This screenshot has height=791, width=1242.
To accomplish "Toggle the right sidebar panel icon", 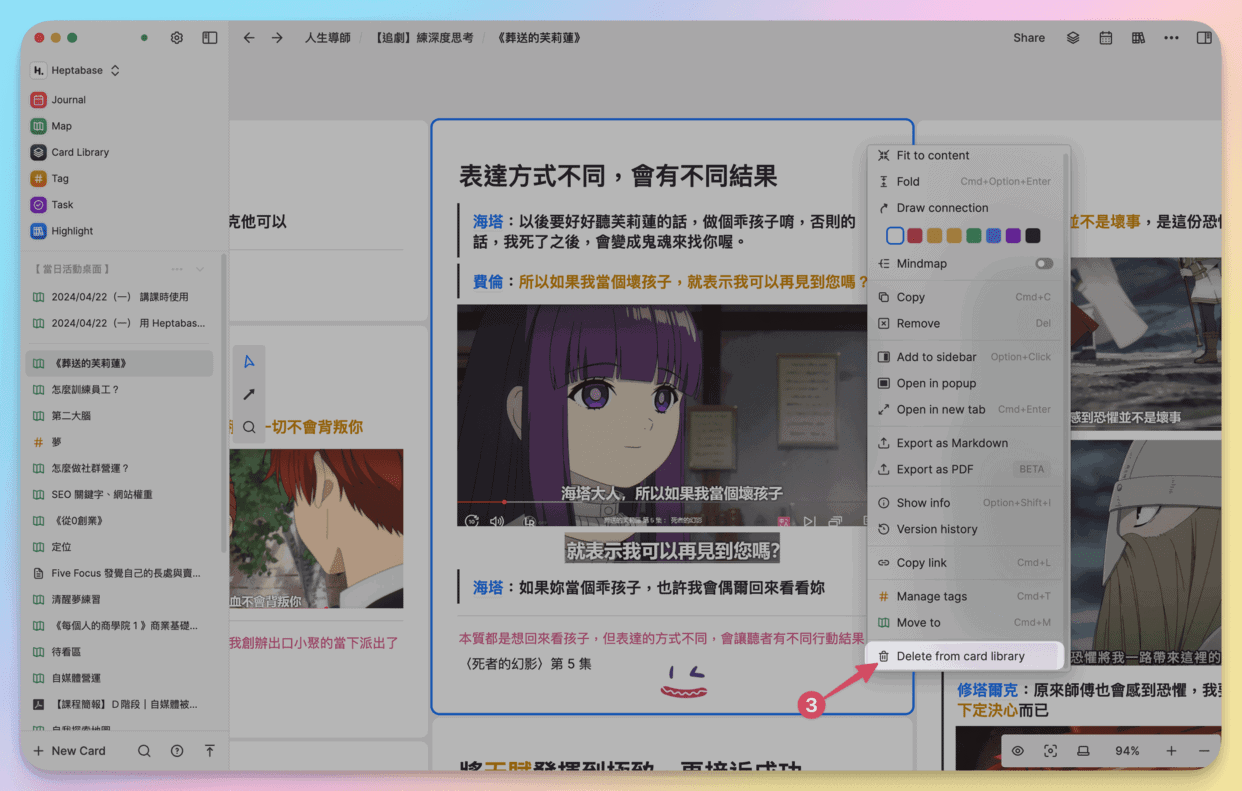I will click(1204, 38).
